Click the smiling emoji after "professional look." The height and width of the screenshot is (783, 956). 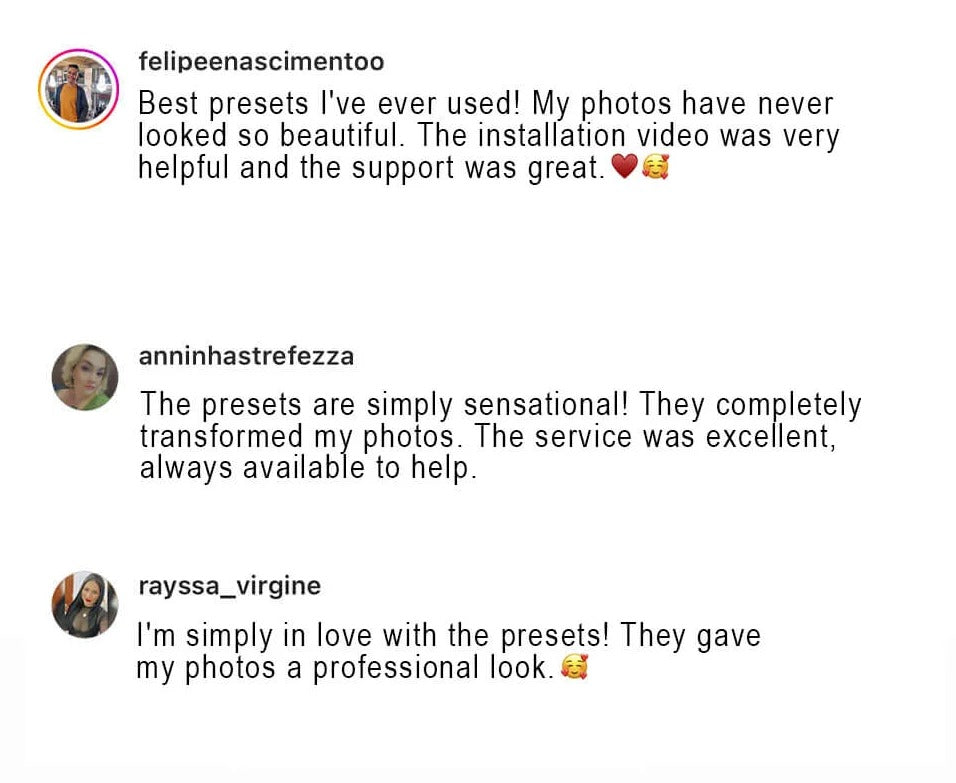click(574, 668)
